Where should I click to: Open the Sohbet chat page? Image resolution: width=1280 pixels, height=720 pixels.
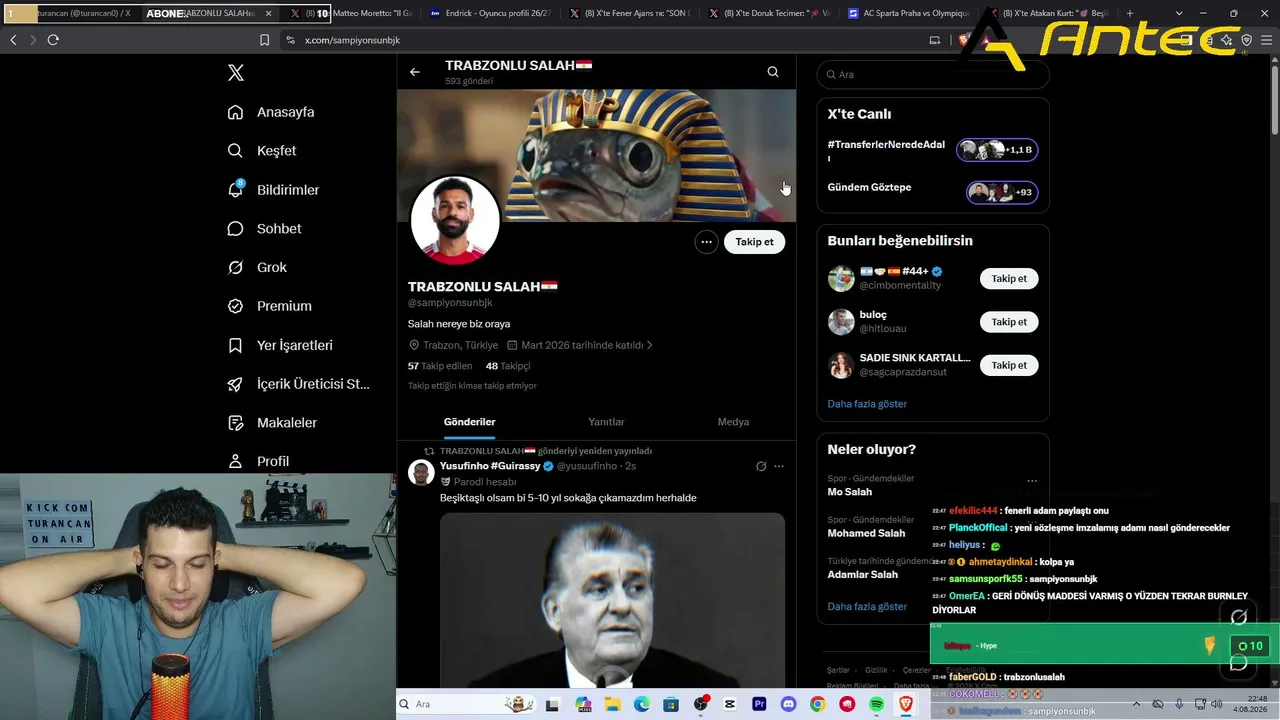pos(264,229)
